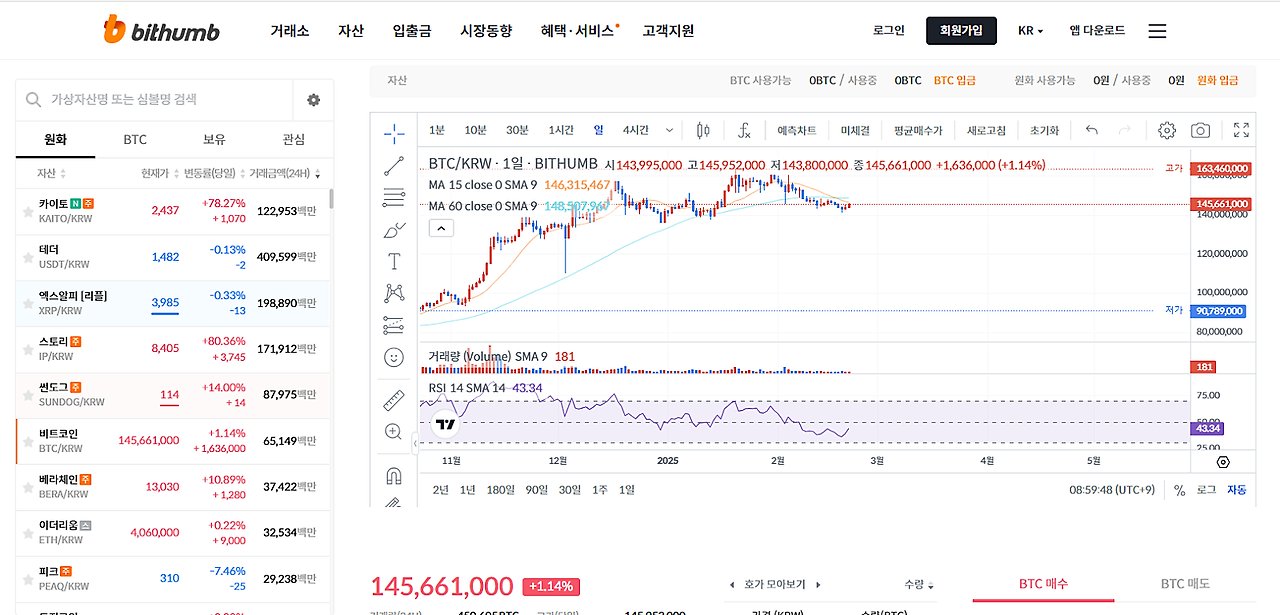Select the trend line drawing tool
Viewport: 1280px width, 615px height.
pyautogui.click(x=394, y=167)
